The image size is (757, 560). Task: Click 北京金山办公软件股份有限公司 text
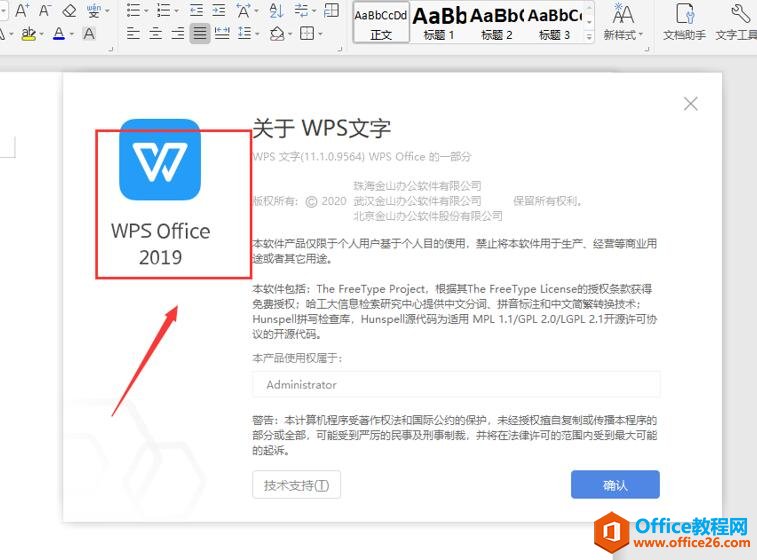pyautogui.click(x=428, y=216)
